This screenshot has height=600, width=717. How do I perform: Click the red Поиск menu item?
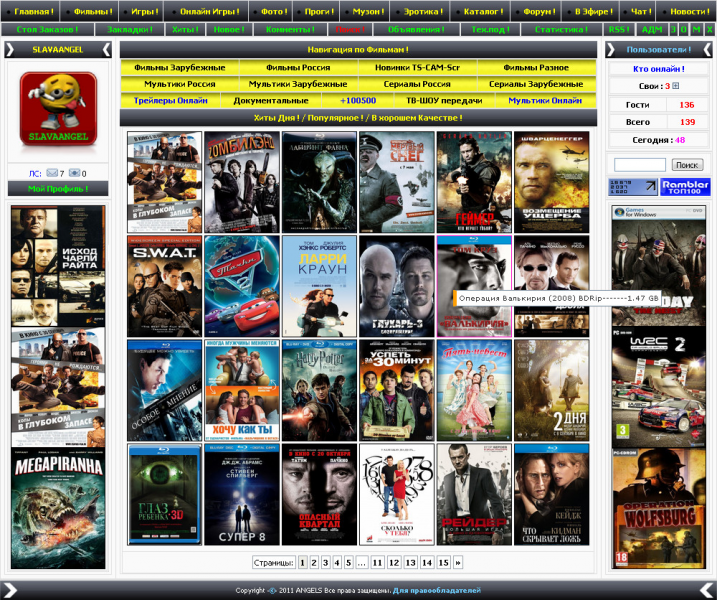click(350, 29)
